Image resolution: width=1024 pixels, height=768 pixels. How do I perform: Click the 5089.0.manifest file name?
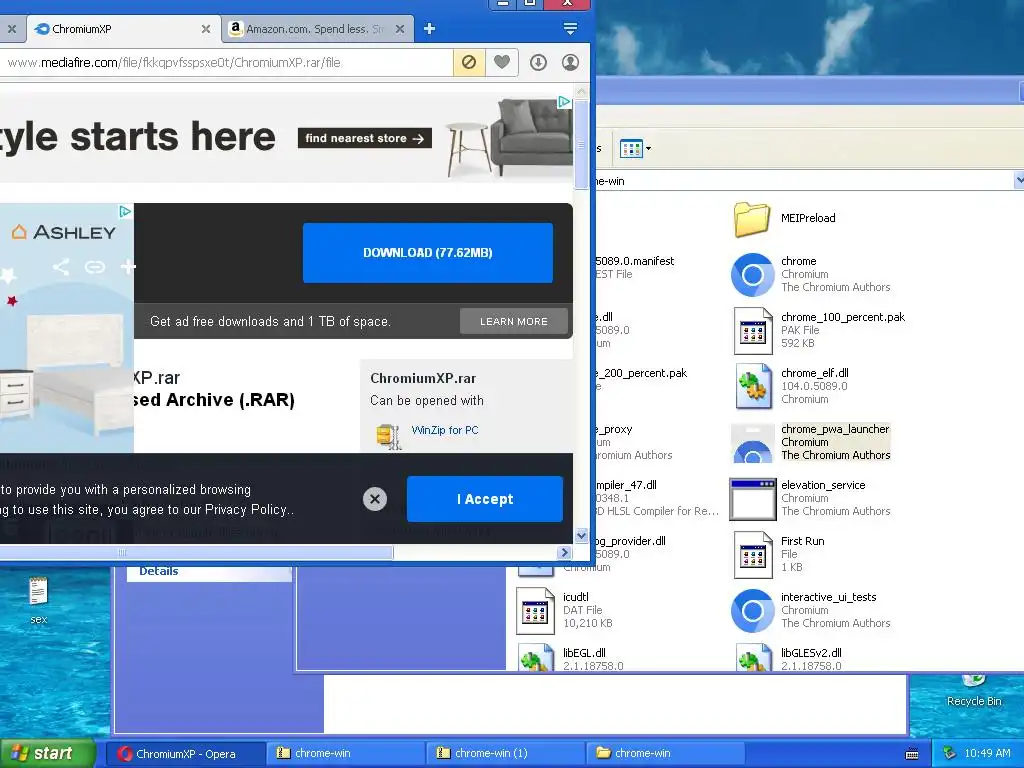(x=634, y=261)
